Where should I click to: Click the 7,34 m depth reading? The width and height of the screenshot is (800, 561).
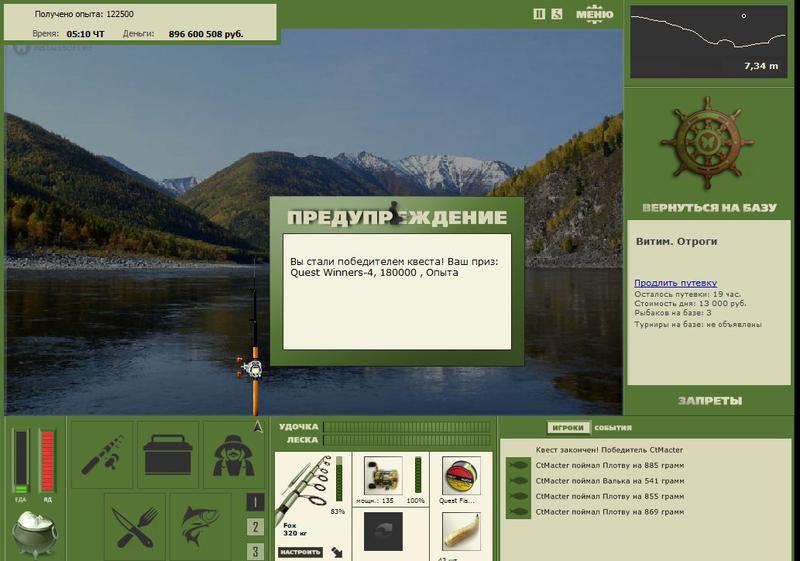point(761,65)
